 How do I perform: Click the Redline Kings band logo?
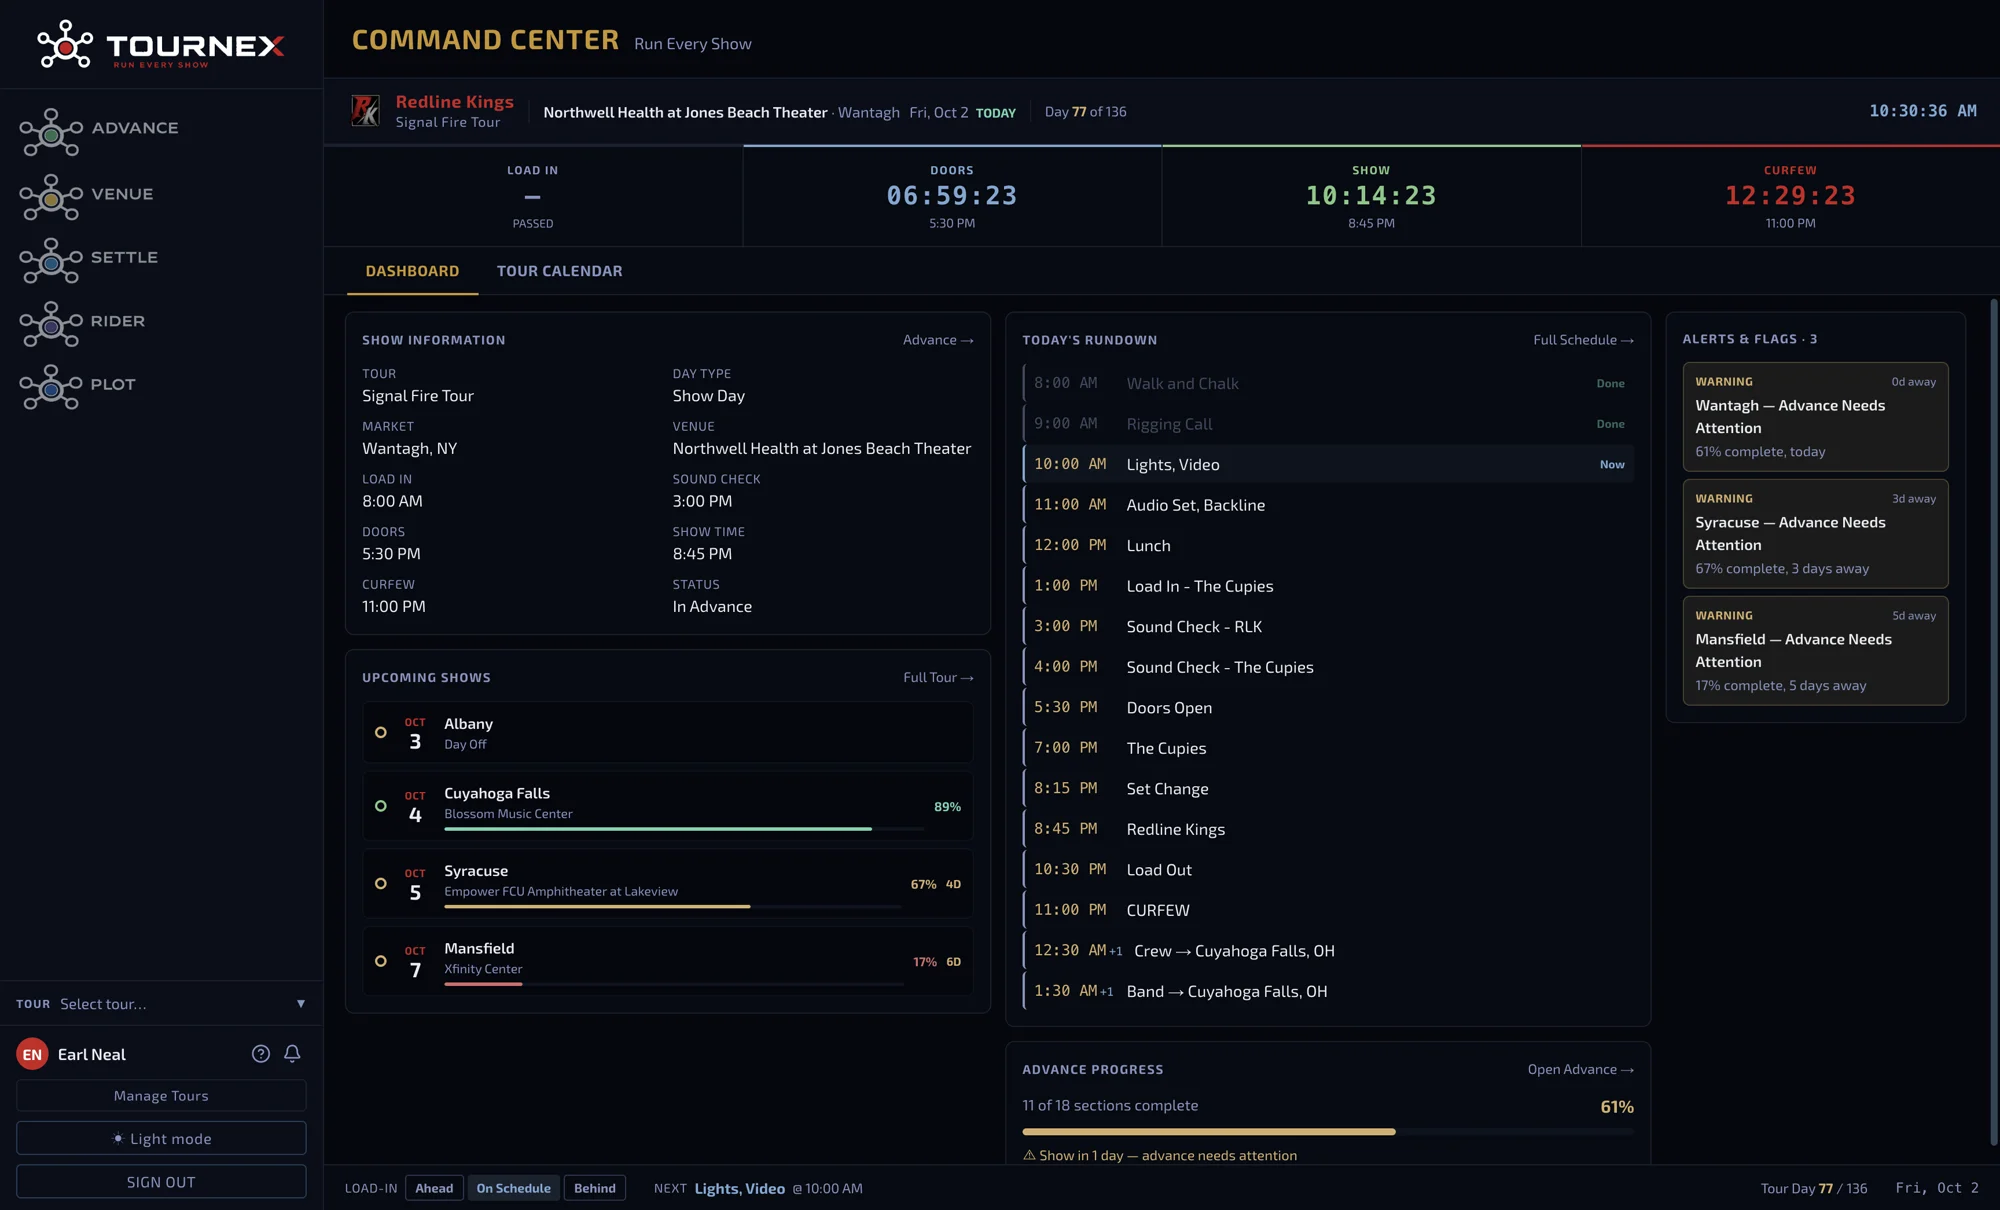pyautogui.click(x=366, y=111)
